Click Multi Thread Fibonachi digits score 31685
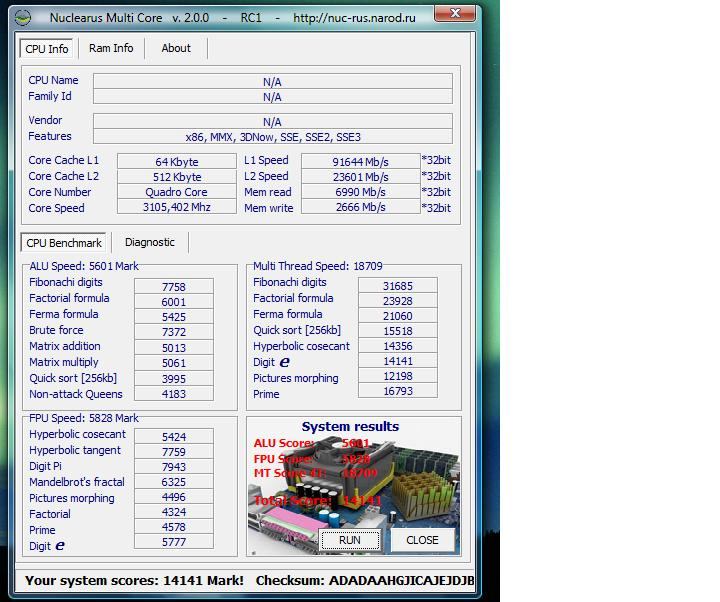720x602 pixels. tap(398, 286)
